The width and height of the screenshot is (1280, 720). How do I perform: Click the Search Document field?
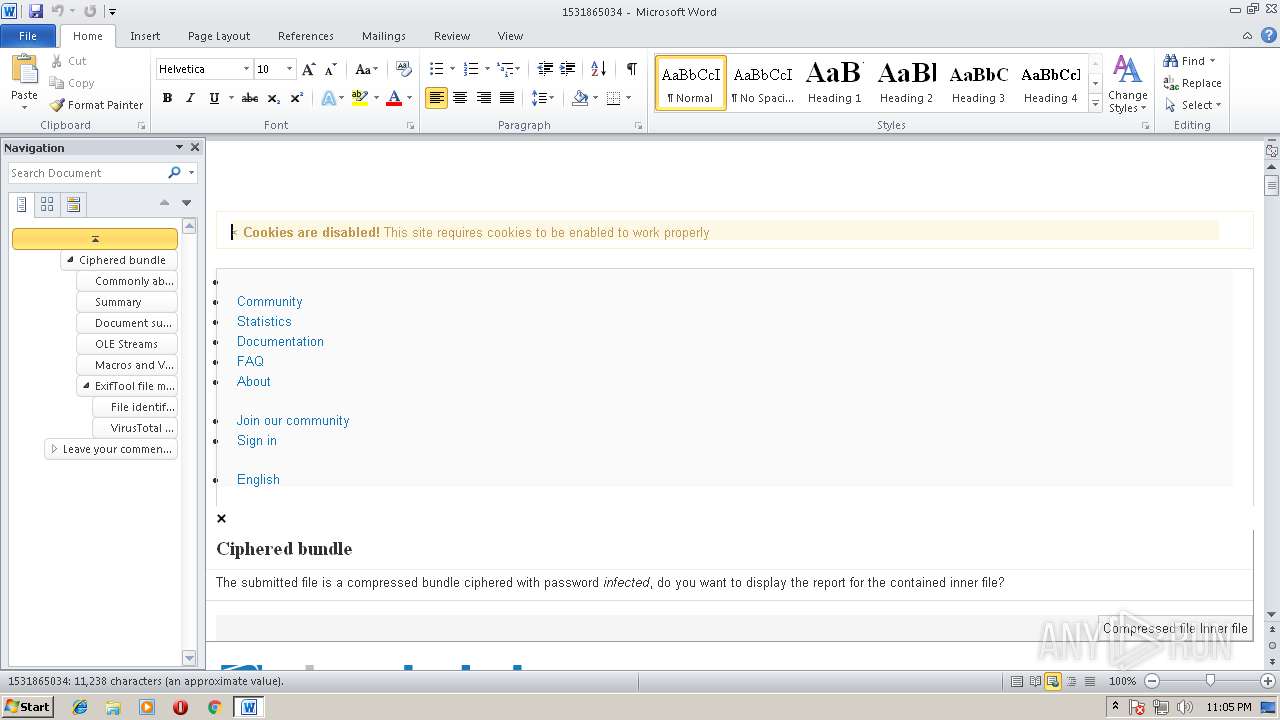(87, 173)
